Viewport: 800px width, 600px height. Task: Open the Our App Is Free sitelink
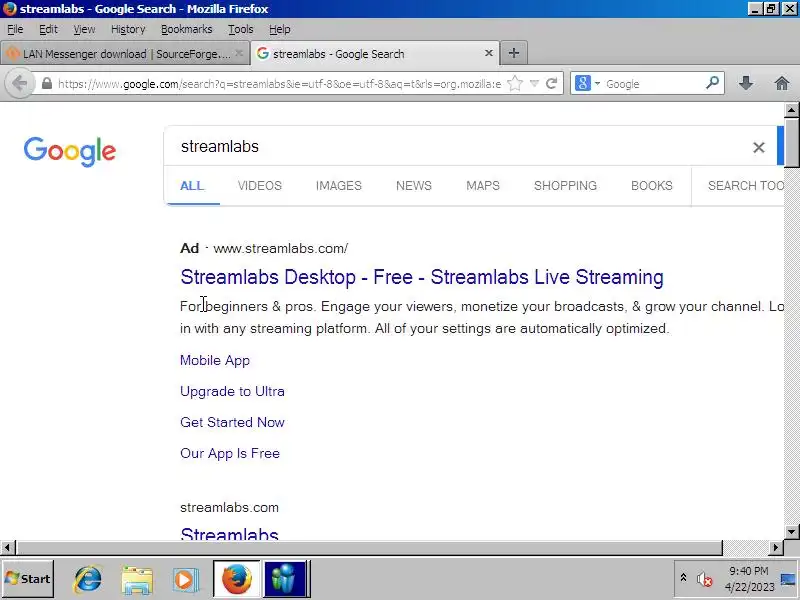tap(230, 454)
